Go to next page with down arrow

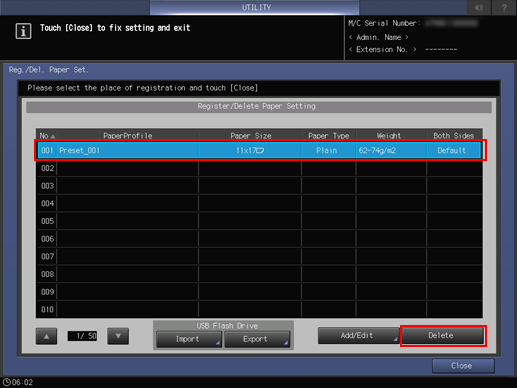pyautogui.click(x=118, y=336)
